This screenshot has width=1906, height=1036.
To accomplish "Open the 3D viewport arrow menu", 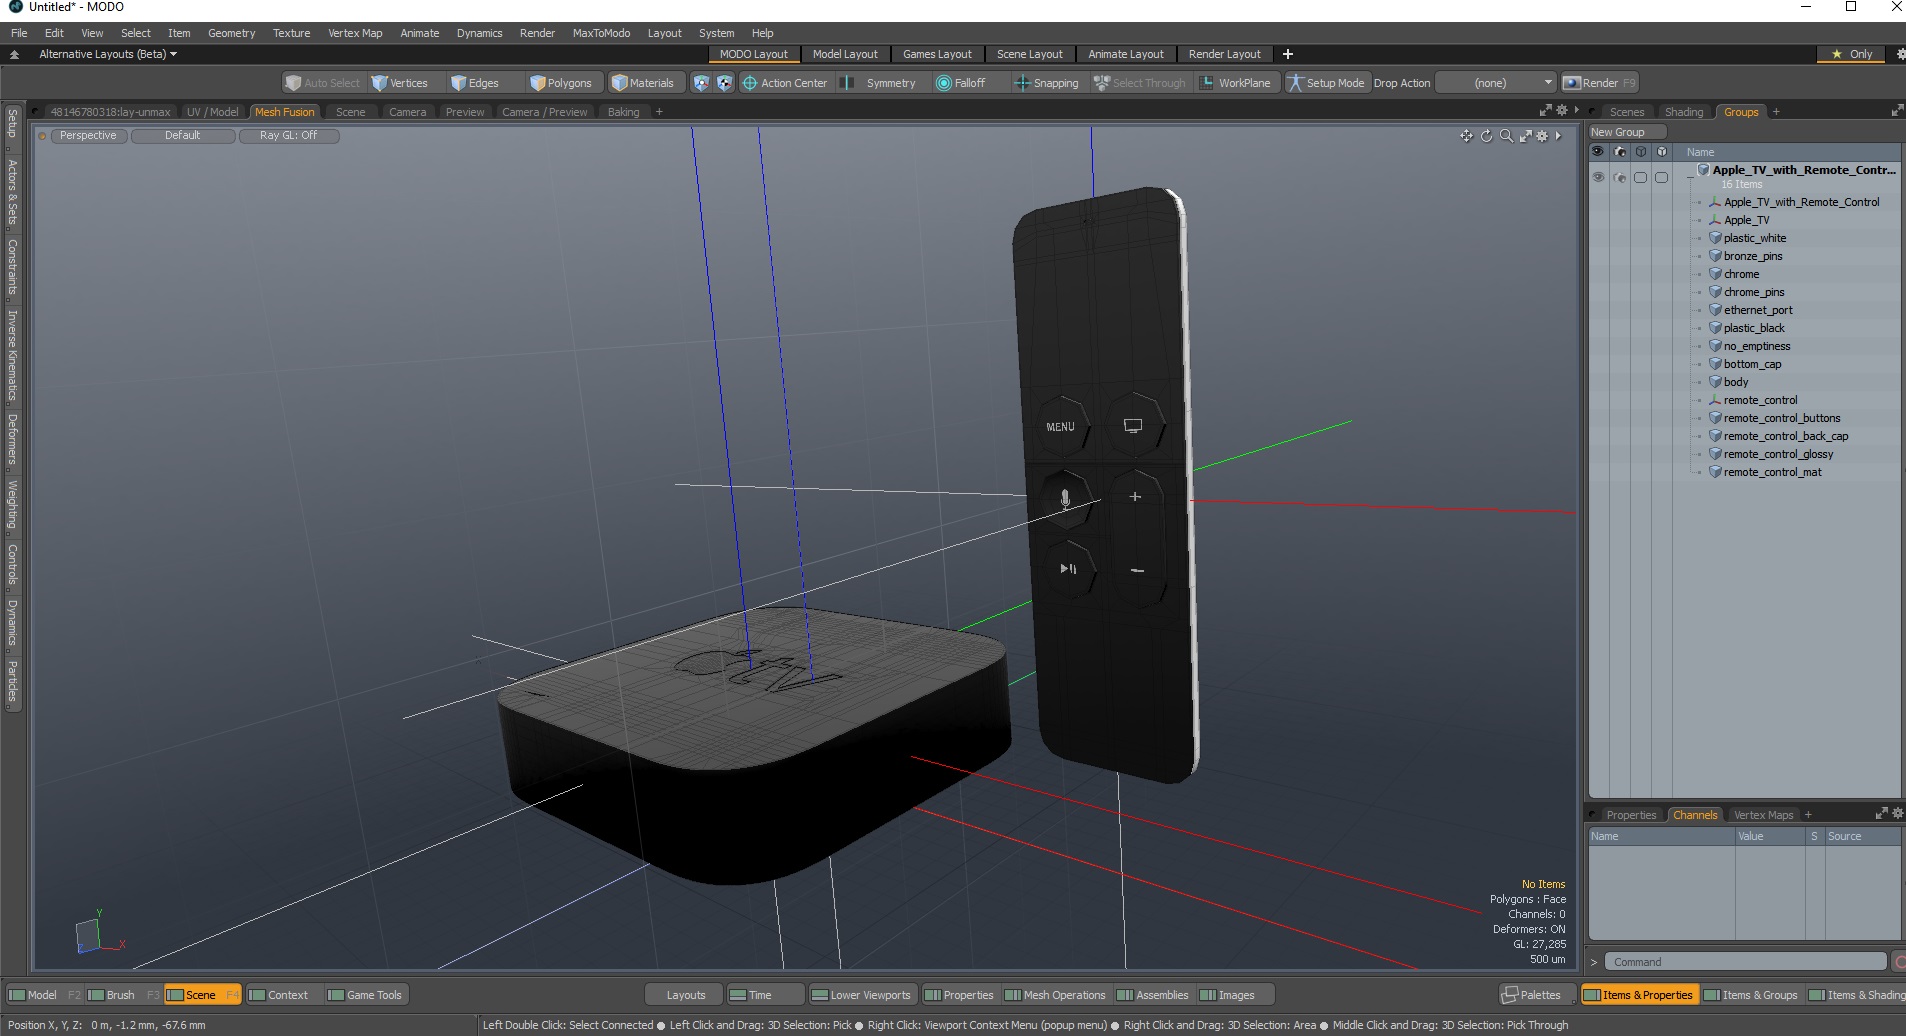I will (1558, 136).
